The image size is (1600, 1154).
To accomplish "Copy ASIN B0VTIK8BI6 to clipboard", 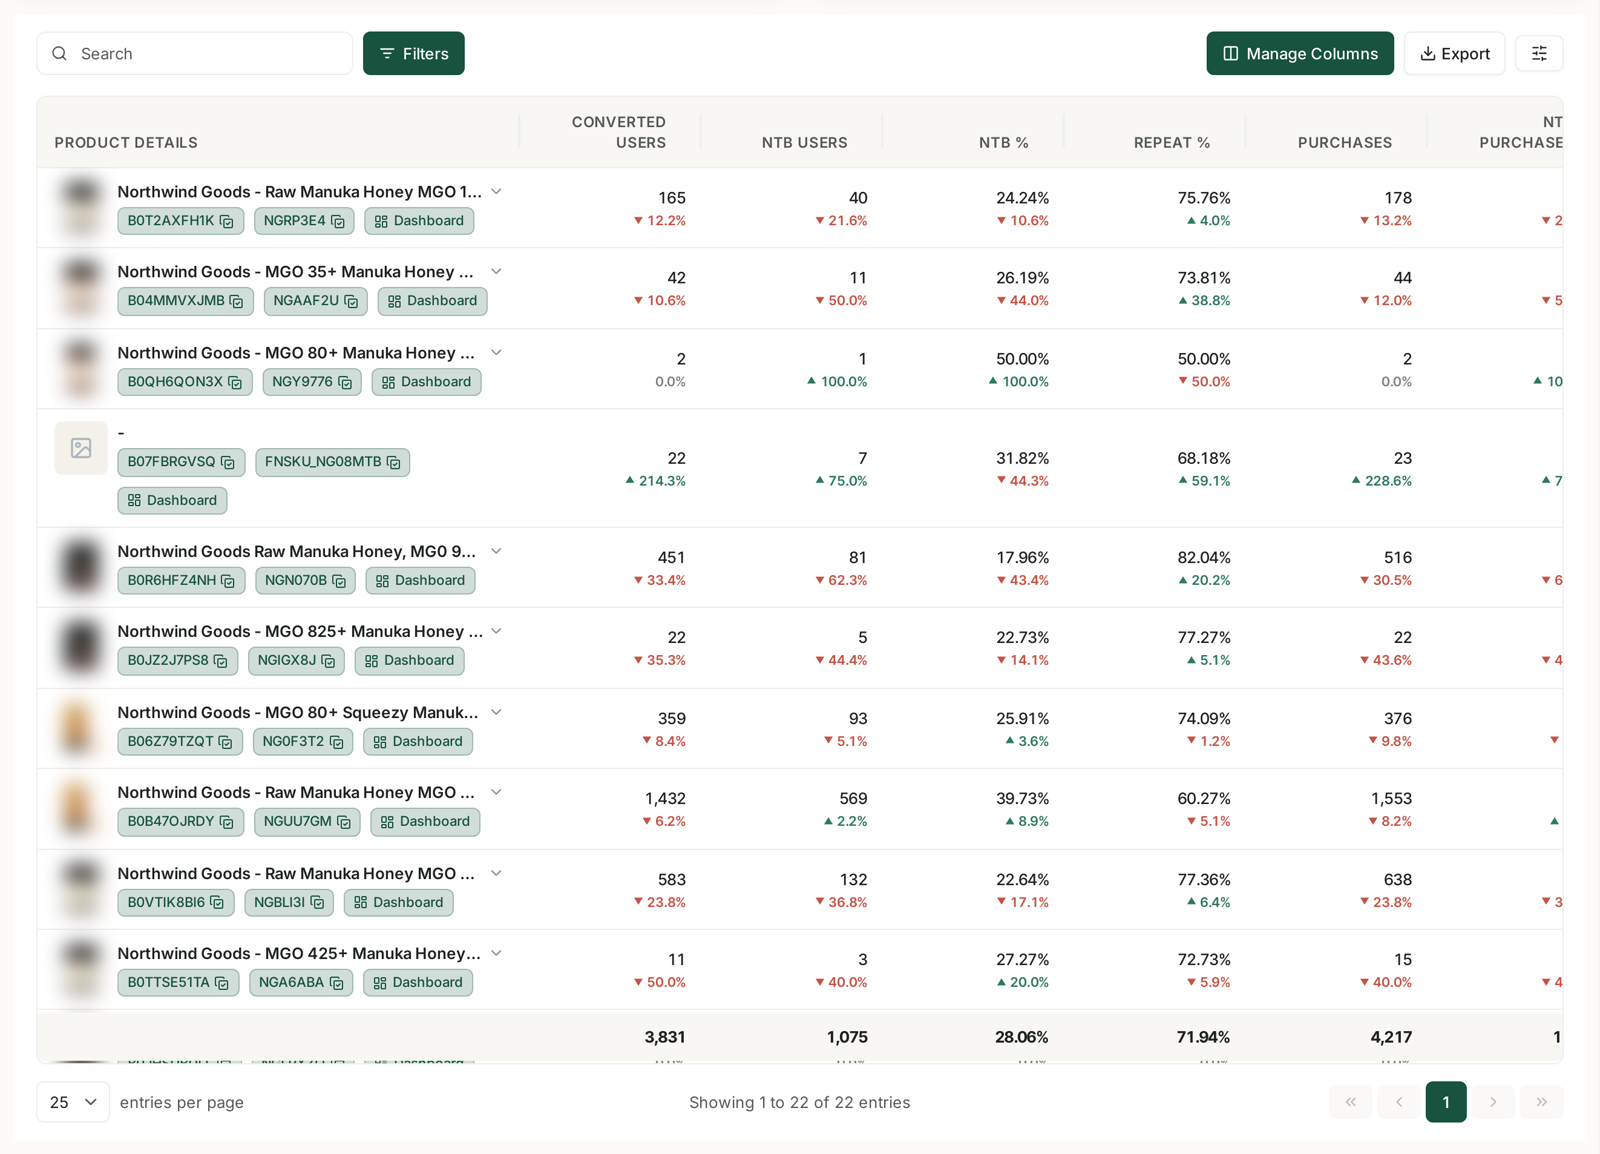I will click(x=217, y=902).
